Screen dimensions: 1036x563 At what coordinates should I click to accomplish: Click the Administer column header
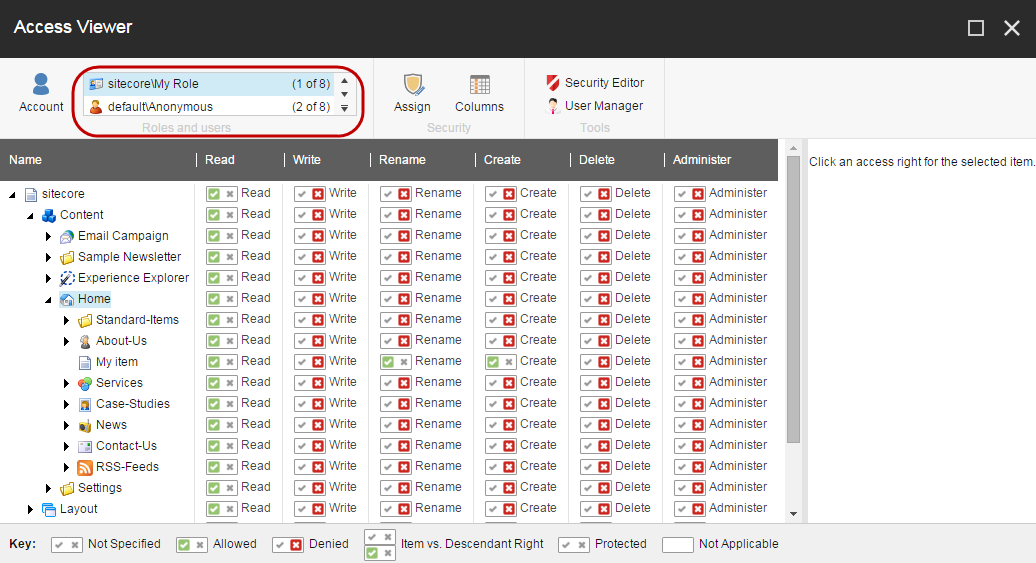point(702,160)
